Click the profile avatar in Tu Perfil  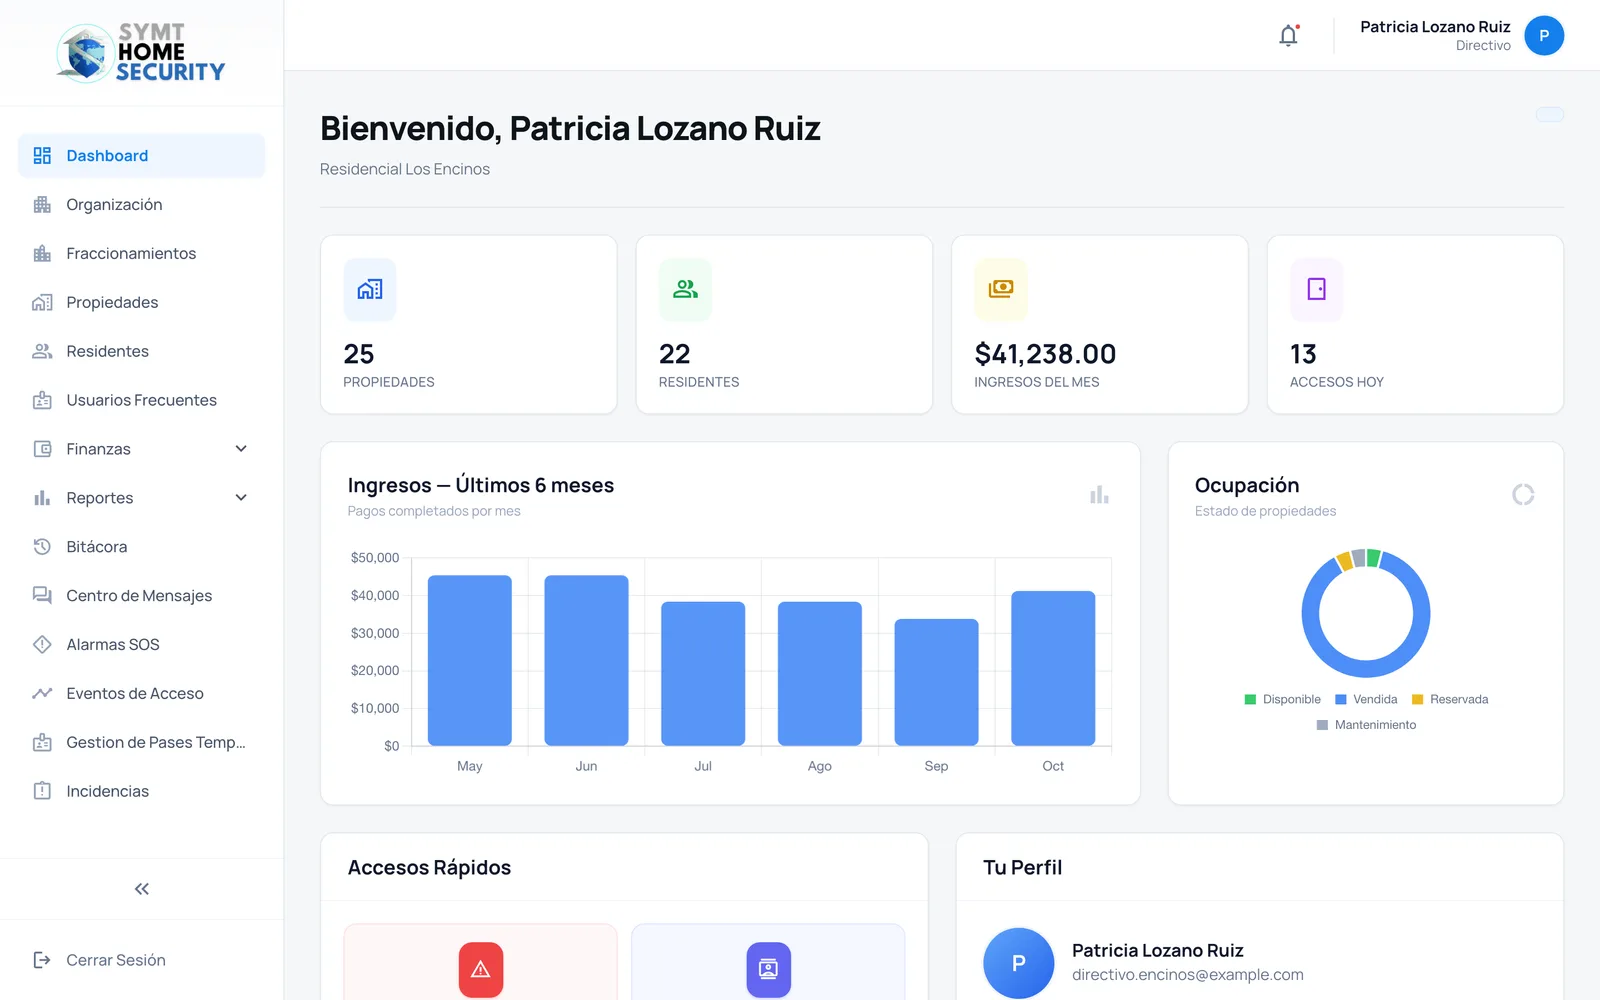[x=1018, y=963]
